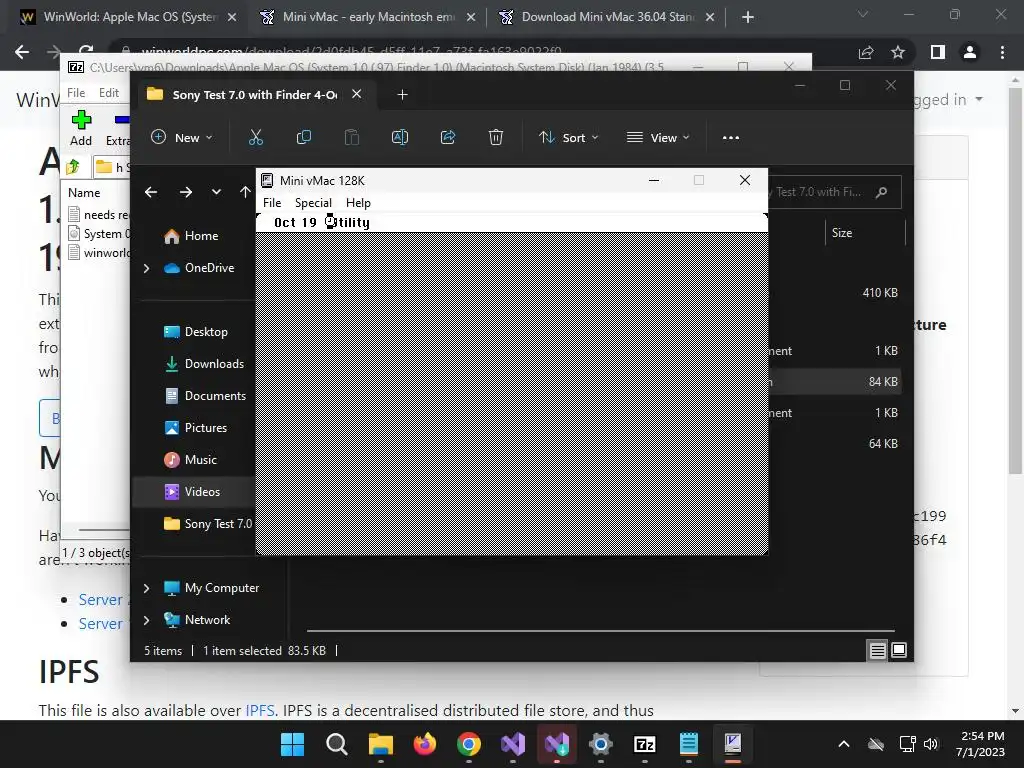Screen dimensions: 1024x768
Task: Switch to Mini vMac emulator browser tab
Action: tap(367, 18)
